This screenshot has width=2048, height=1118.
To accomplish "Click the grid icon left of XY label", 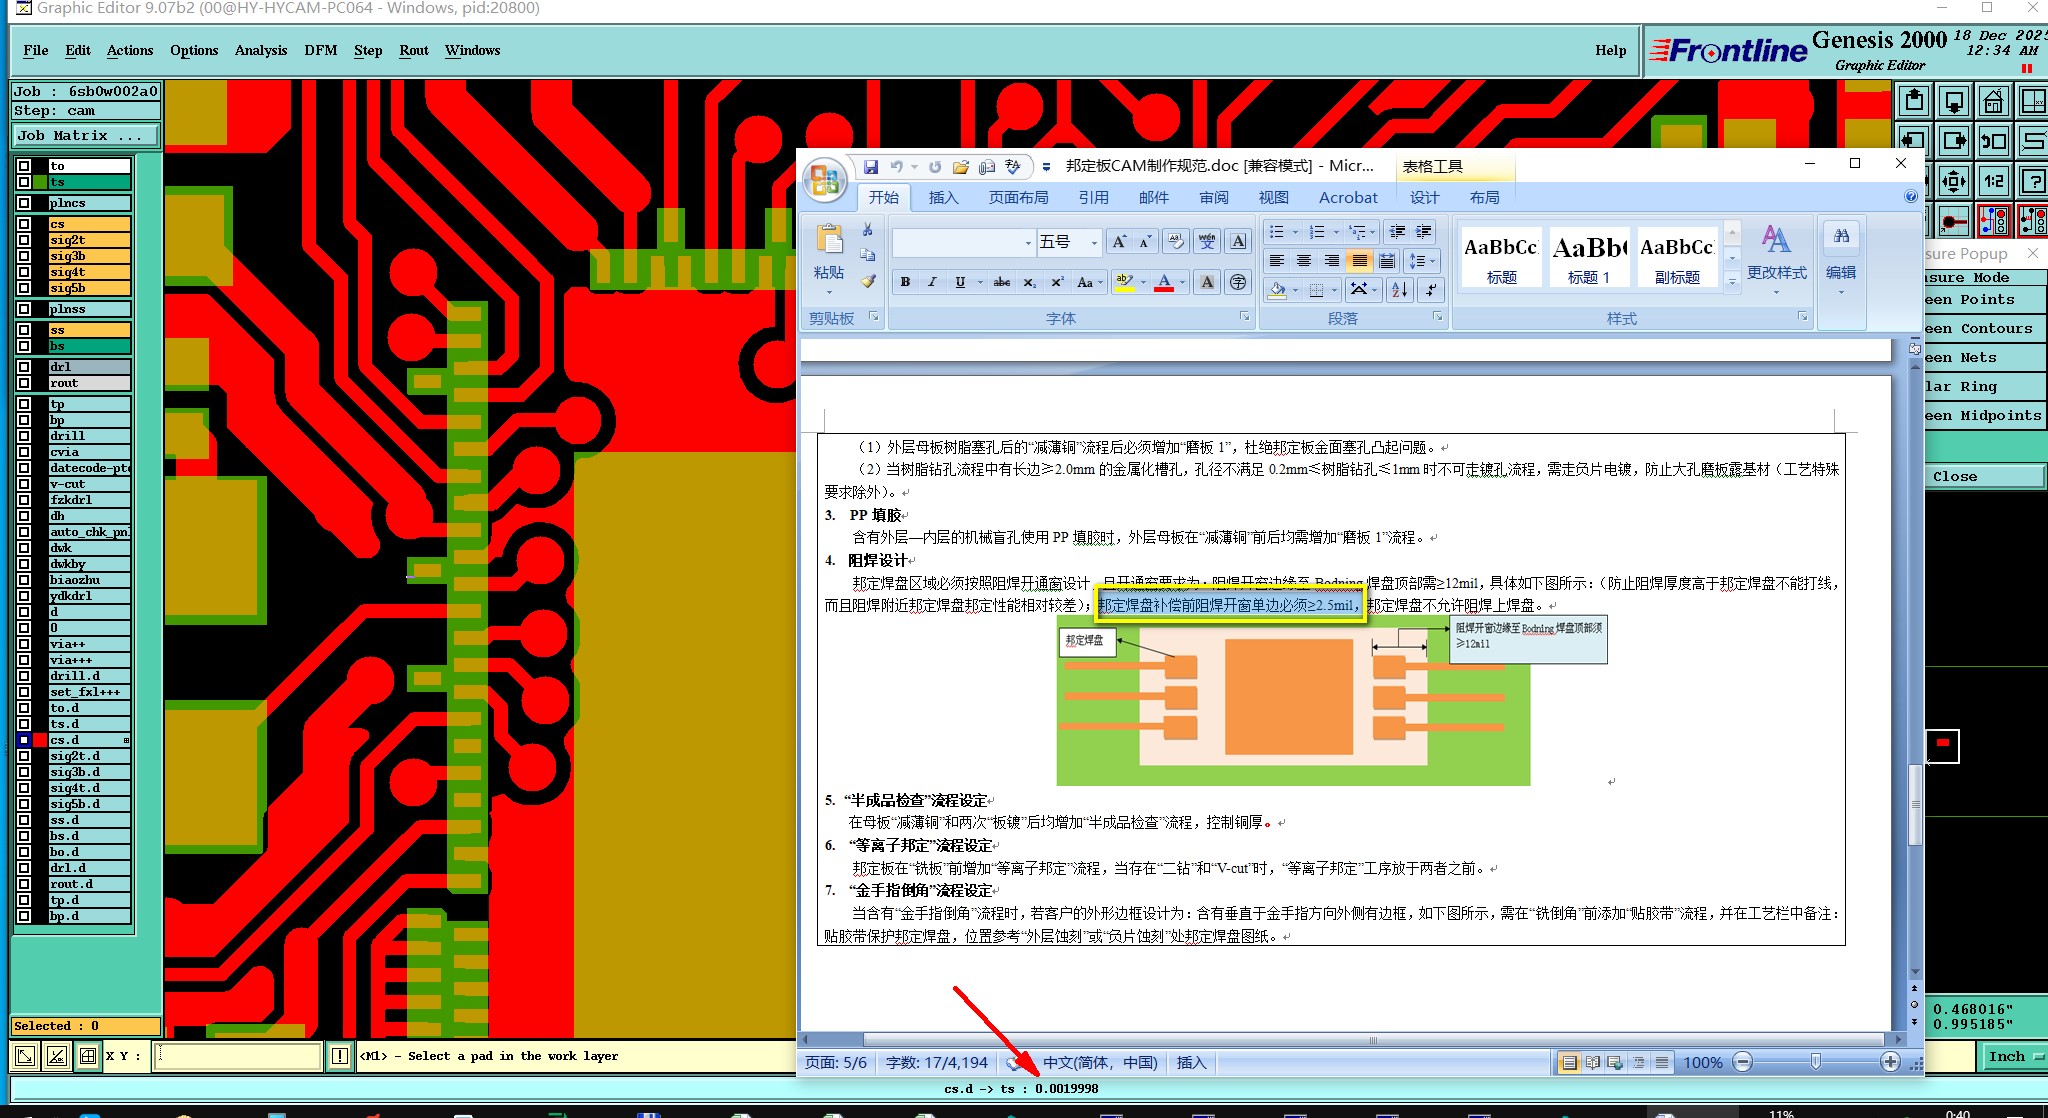I will [x=88, y=1056].
